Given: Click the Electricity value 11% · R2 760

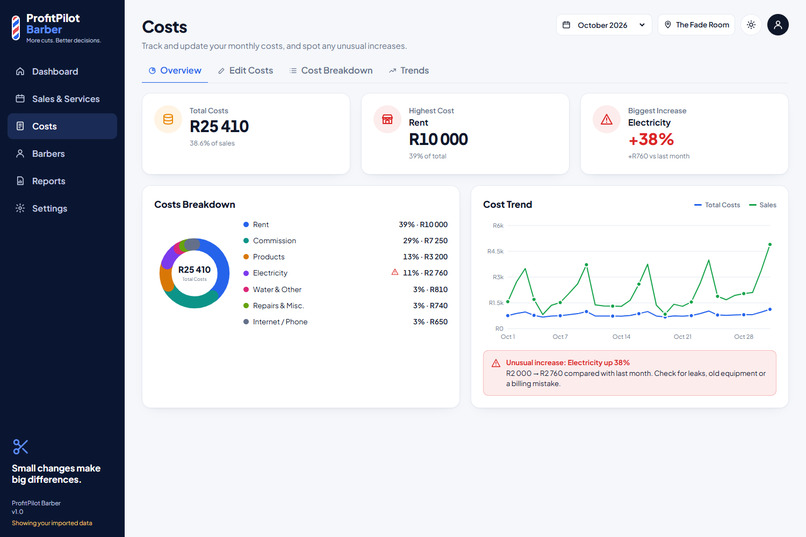Looking at the screenshot, I should (425, 273).
